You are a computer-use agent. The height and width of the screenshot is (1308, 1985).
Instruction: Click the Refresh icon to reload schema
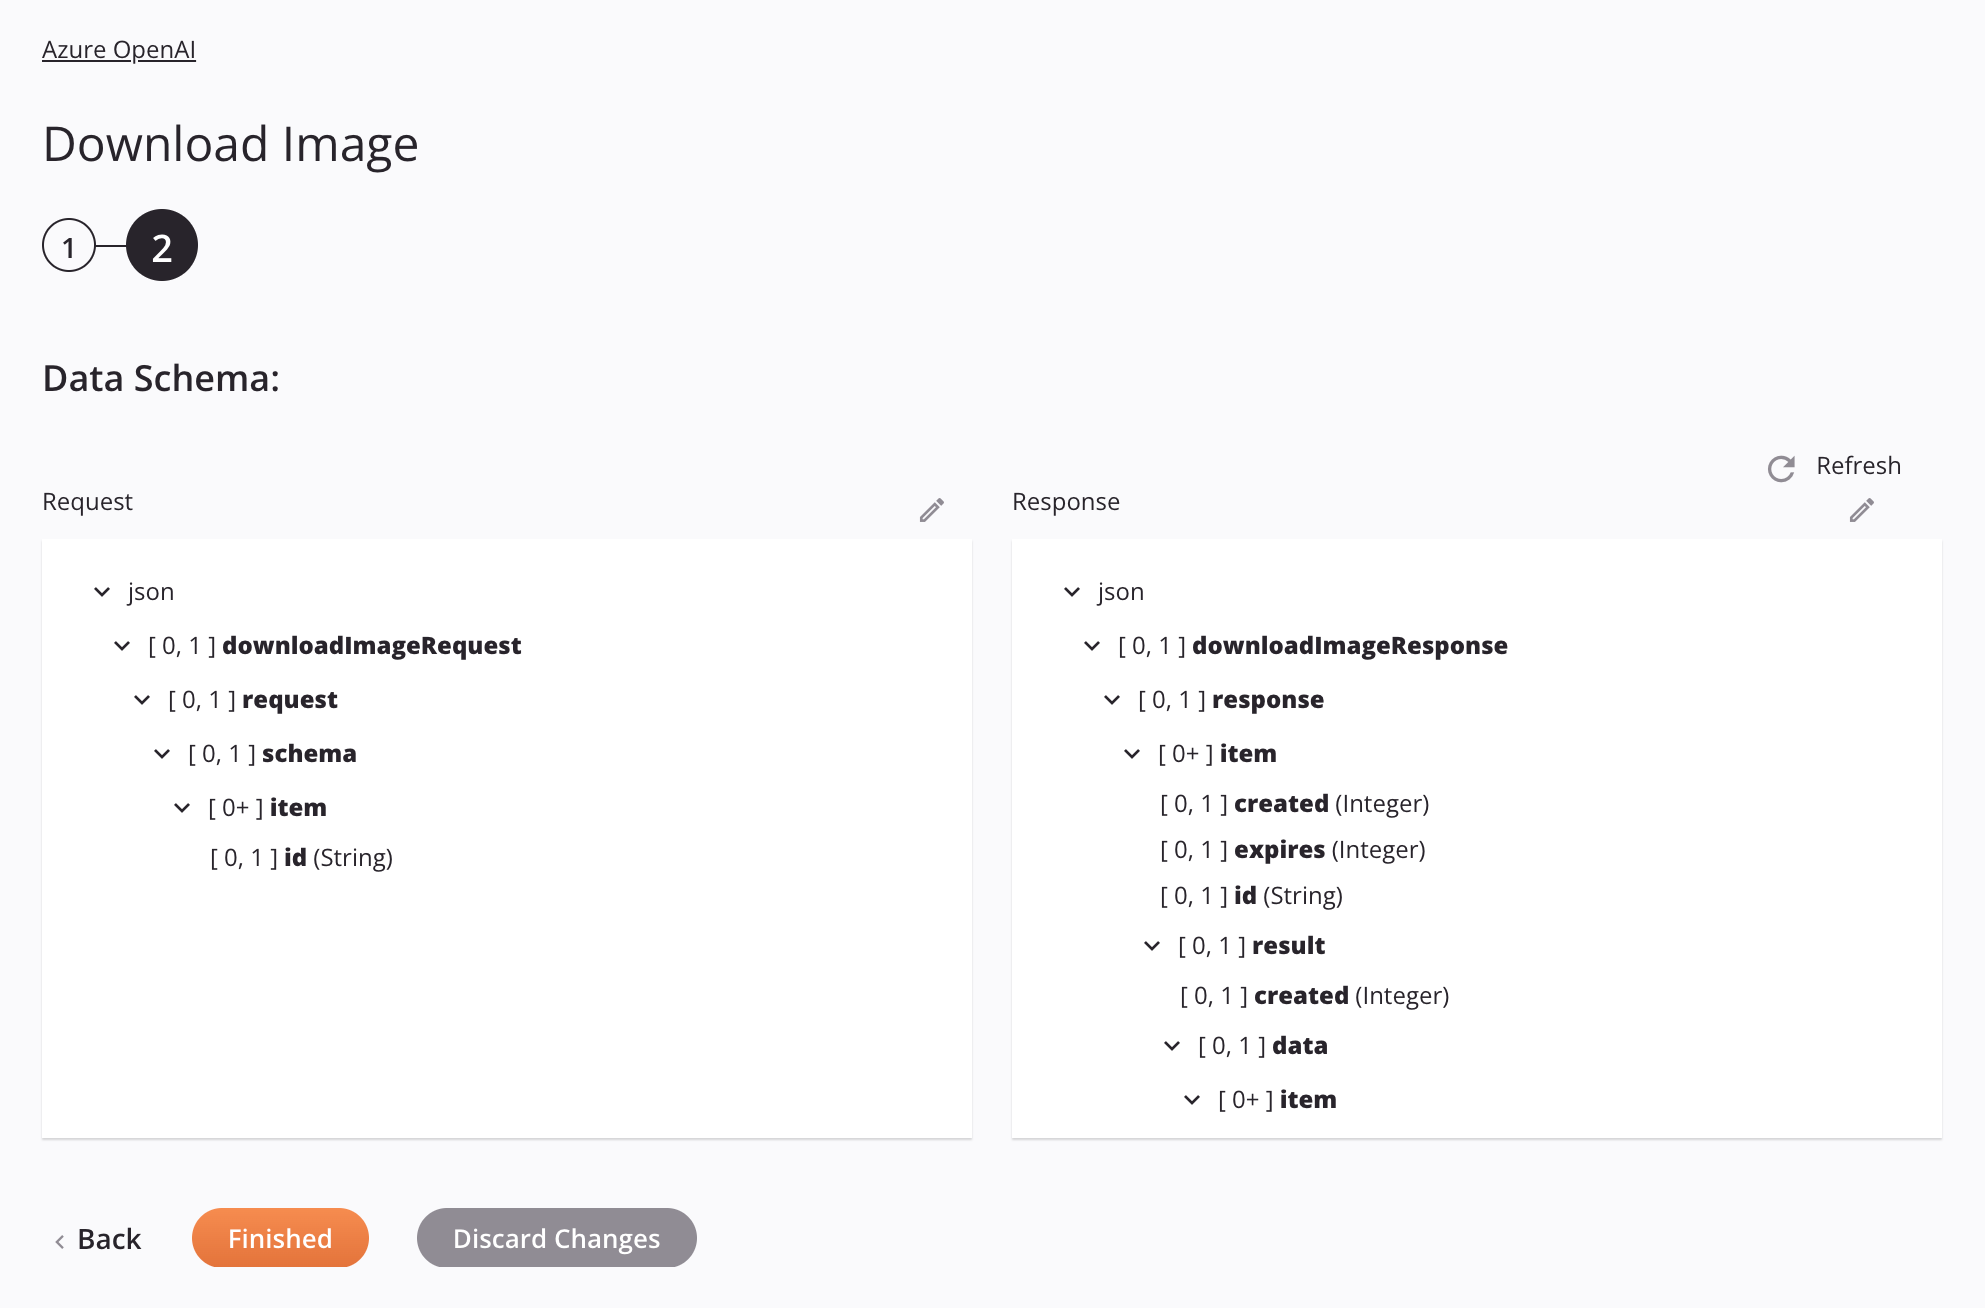point(1781,466)
